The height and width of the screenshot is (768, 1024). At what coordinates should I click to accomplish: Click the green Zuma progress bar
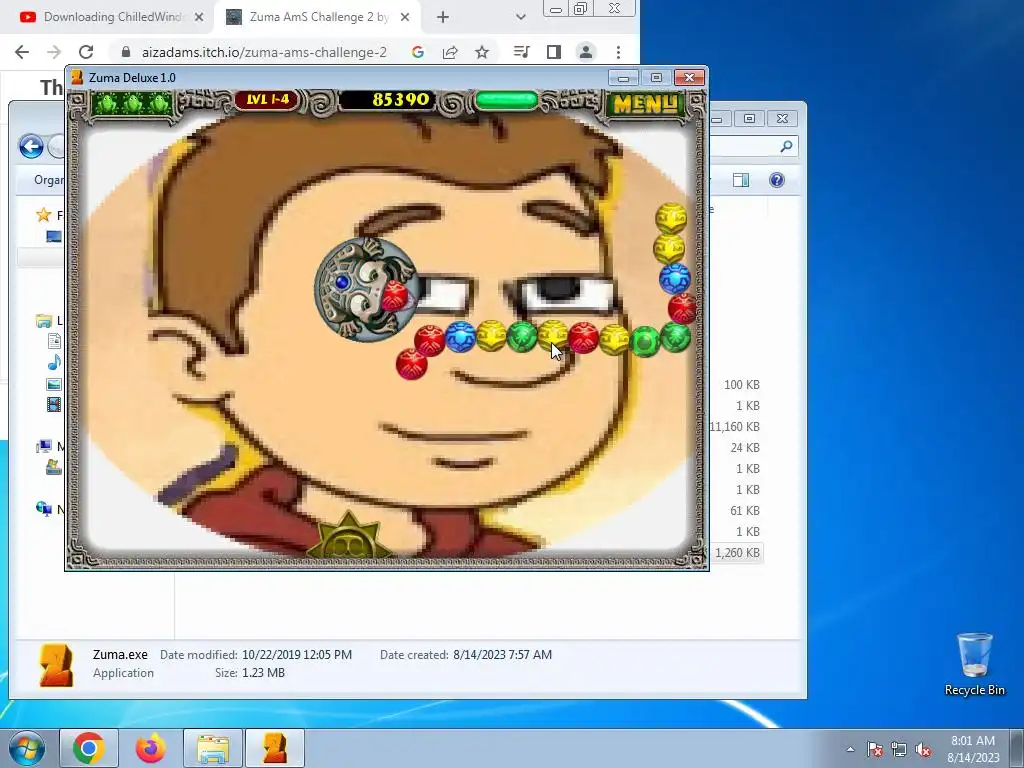506,101
